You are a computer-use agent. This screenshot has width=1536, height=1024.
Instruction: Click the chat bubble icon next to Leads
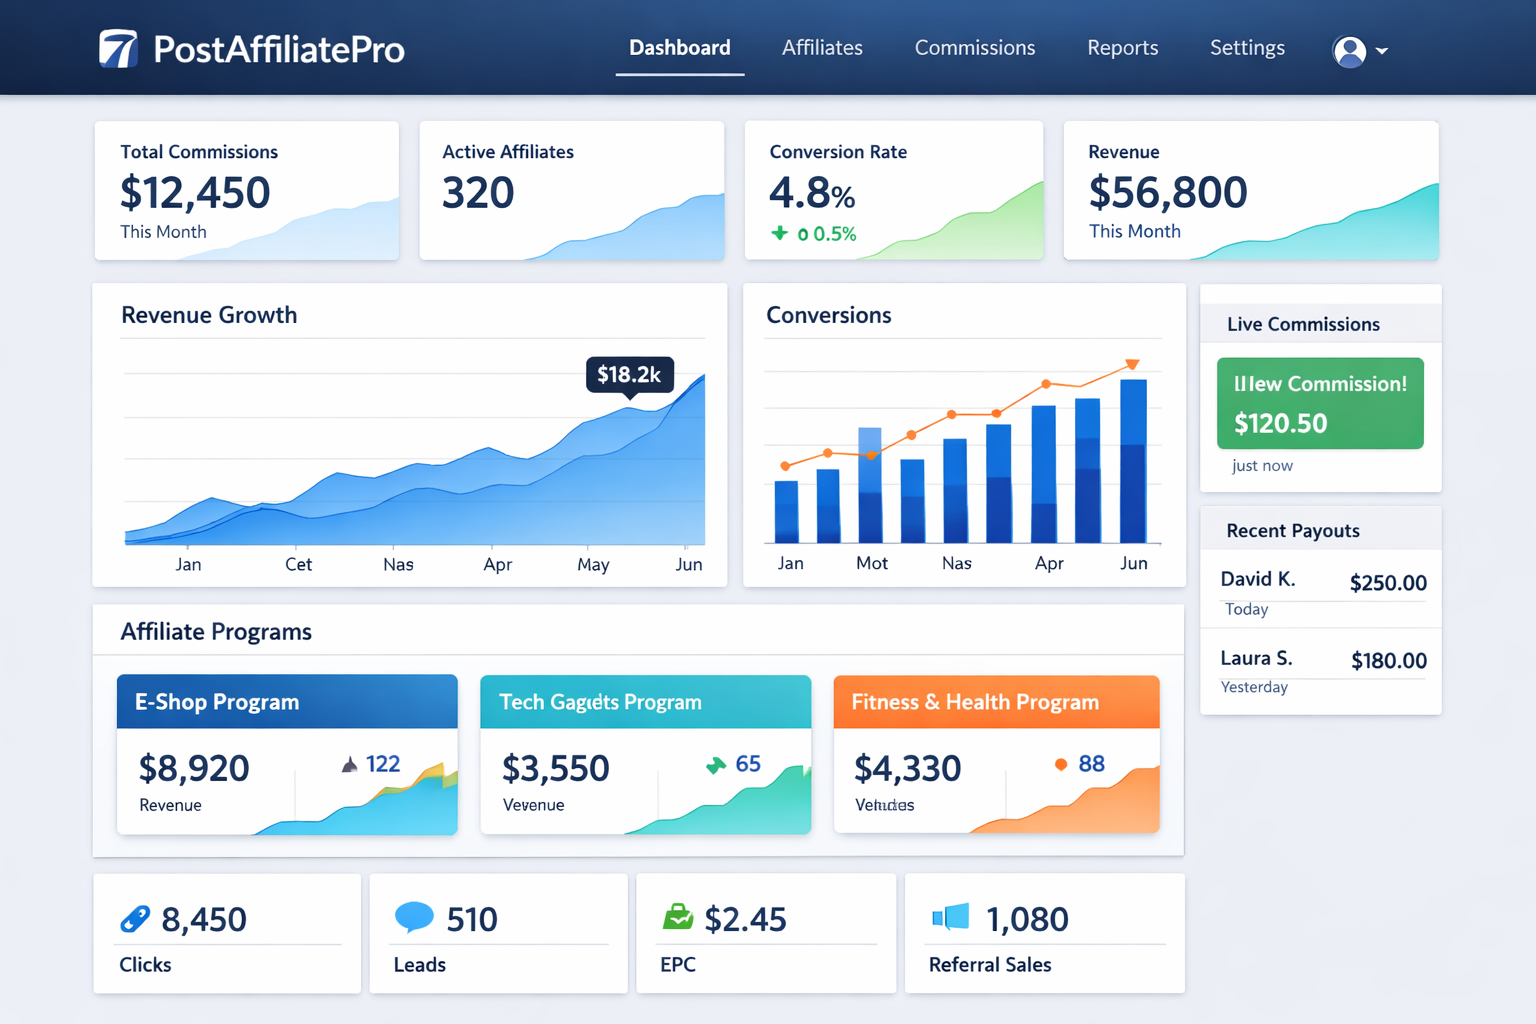(x=414, y=917)
